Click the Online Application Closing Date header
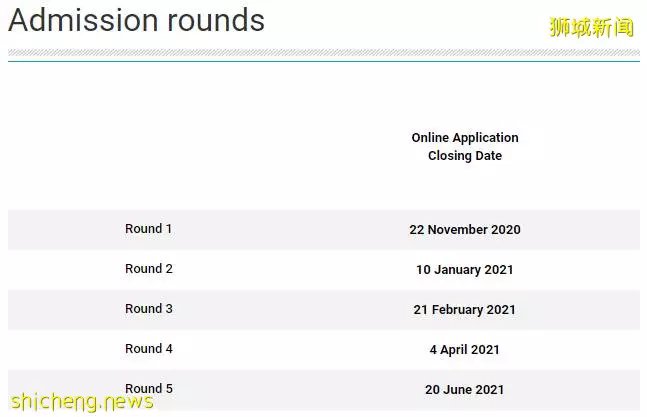 (465, 146)
